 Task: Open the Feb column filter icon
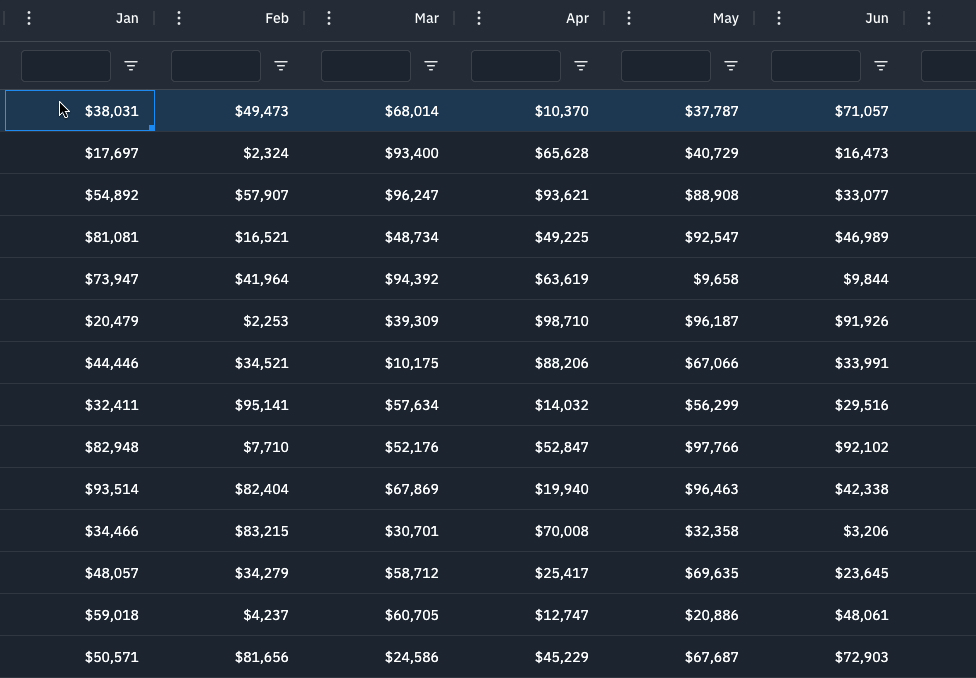281,65
